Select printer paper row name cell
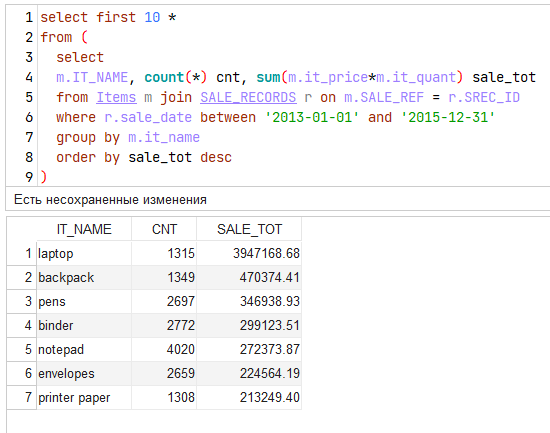The height and width of the screenshot is (433, 550). [84, 398]
